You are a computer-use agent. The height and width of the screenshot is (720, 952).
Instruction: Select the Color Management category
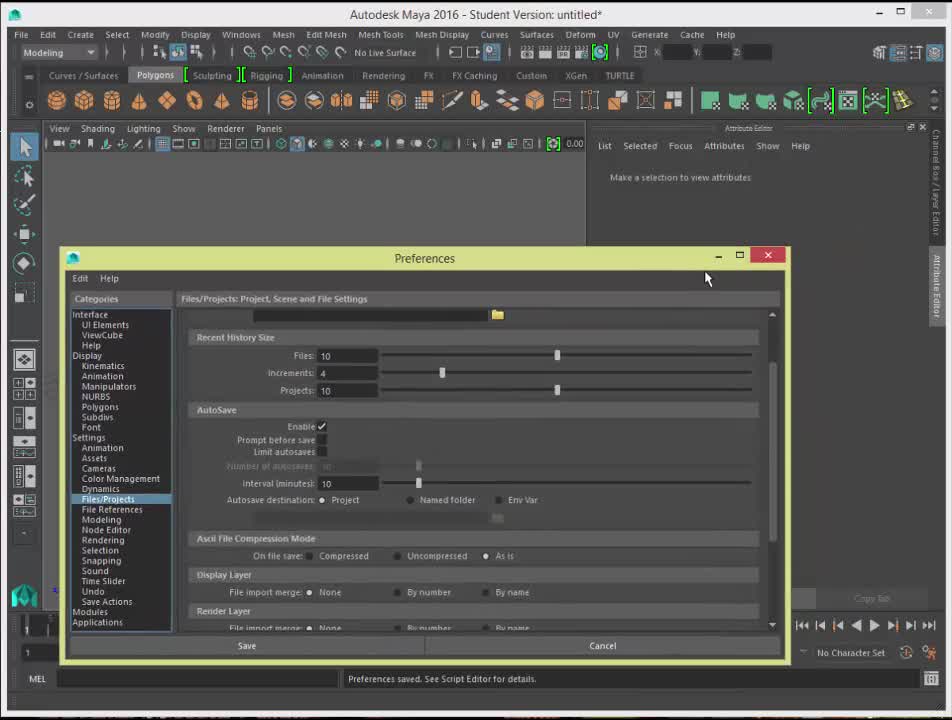click(121, 479)
